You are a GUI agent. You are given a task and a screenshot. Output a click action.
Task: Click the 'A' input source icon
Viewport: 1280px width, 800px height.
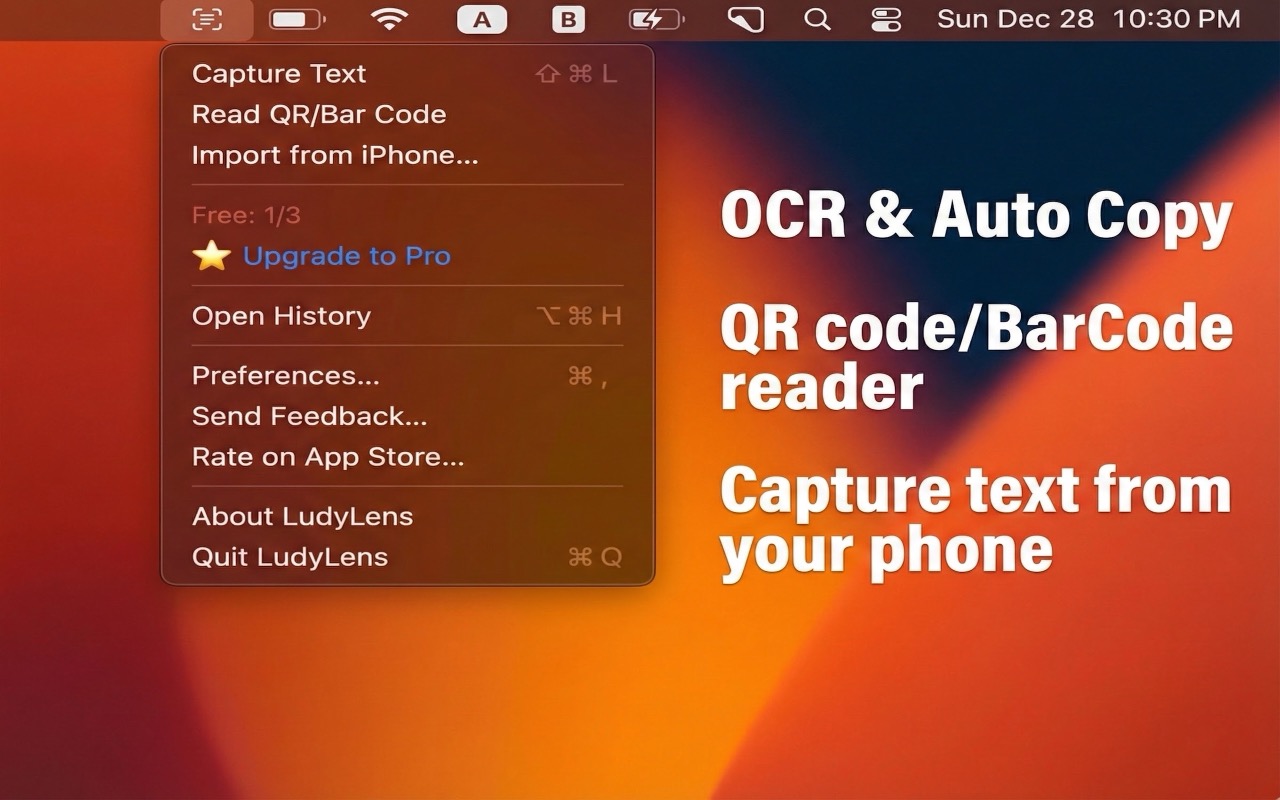pos(482,19)
